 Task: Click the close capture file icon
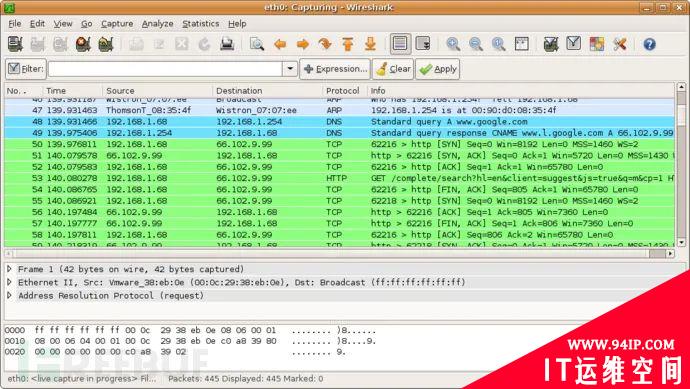[x=181, y=44]
